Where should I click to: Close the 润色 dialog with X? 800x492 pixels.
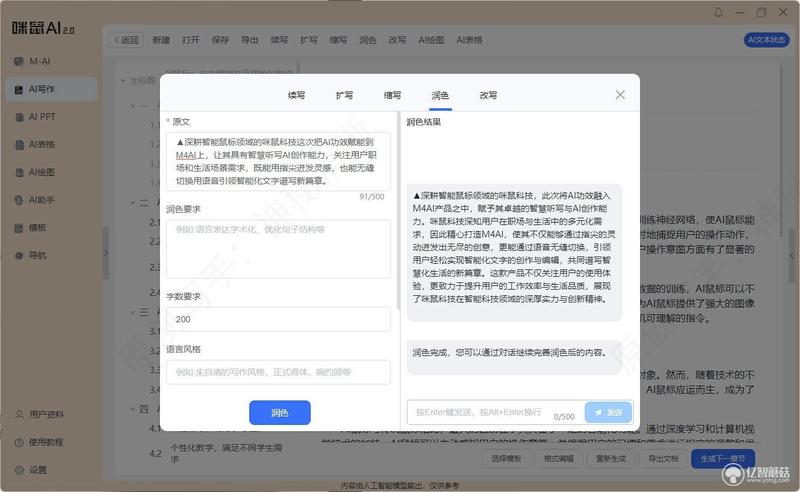620,95
